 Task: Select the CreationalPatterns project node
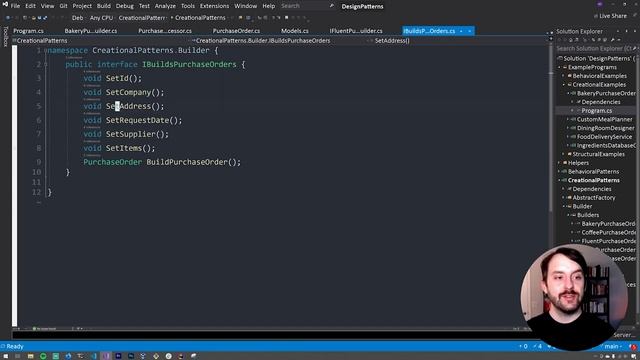[593, 180]
